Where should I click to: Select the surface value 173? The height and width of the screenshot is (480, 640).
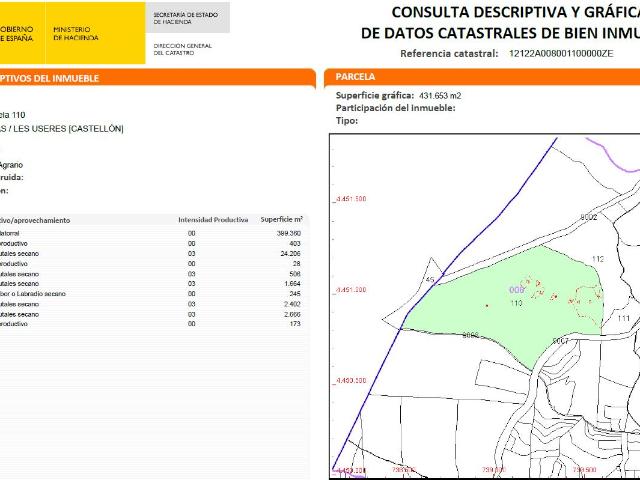click(295, 324)
